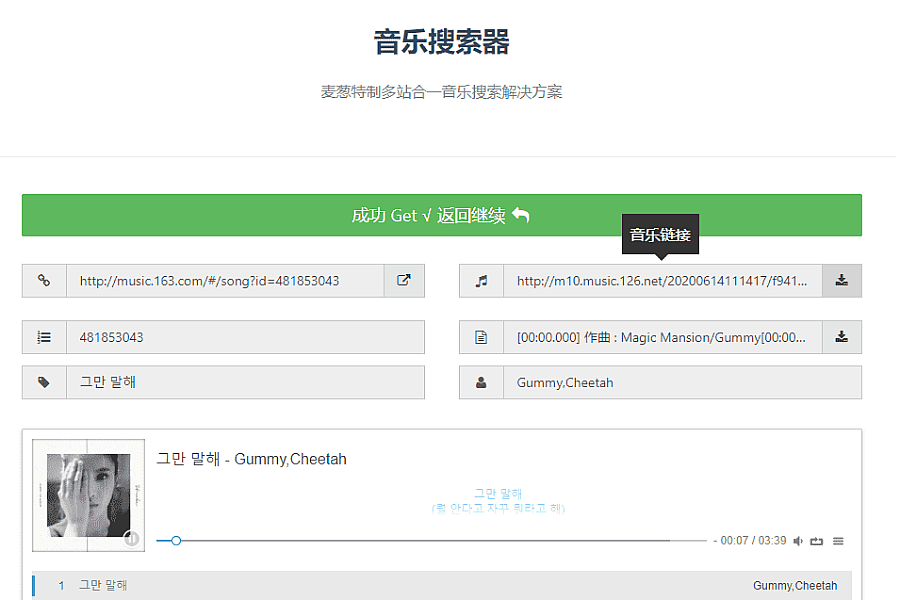Download the lyrics text file
This screenshot has height=600, width=900.
pos(841,337)
